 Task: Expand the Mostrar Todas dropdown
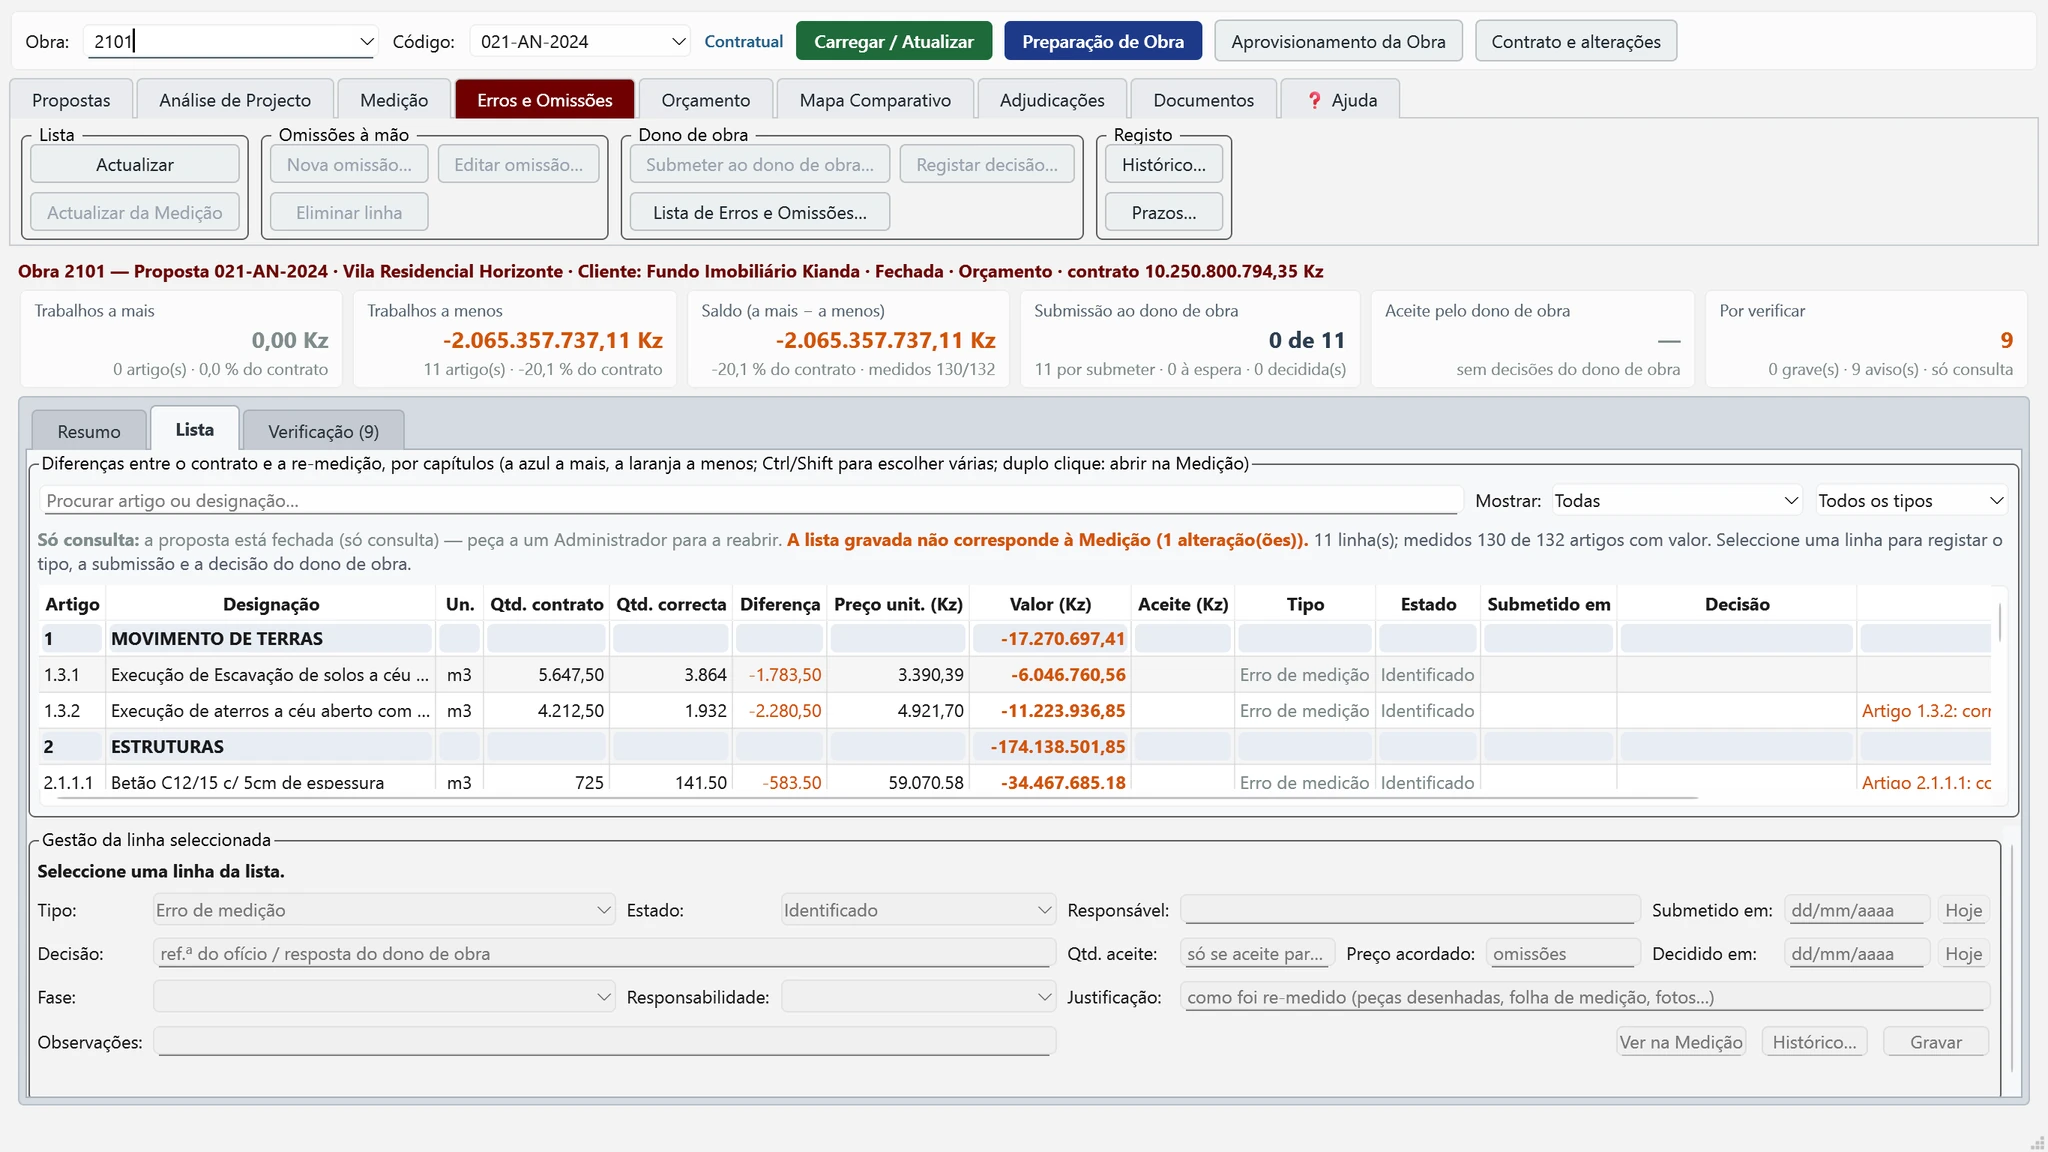(x=1676, y=501)
